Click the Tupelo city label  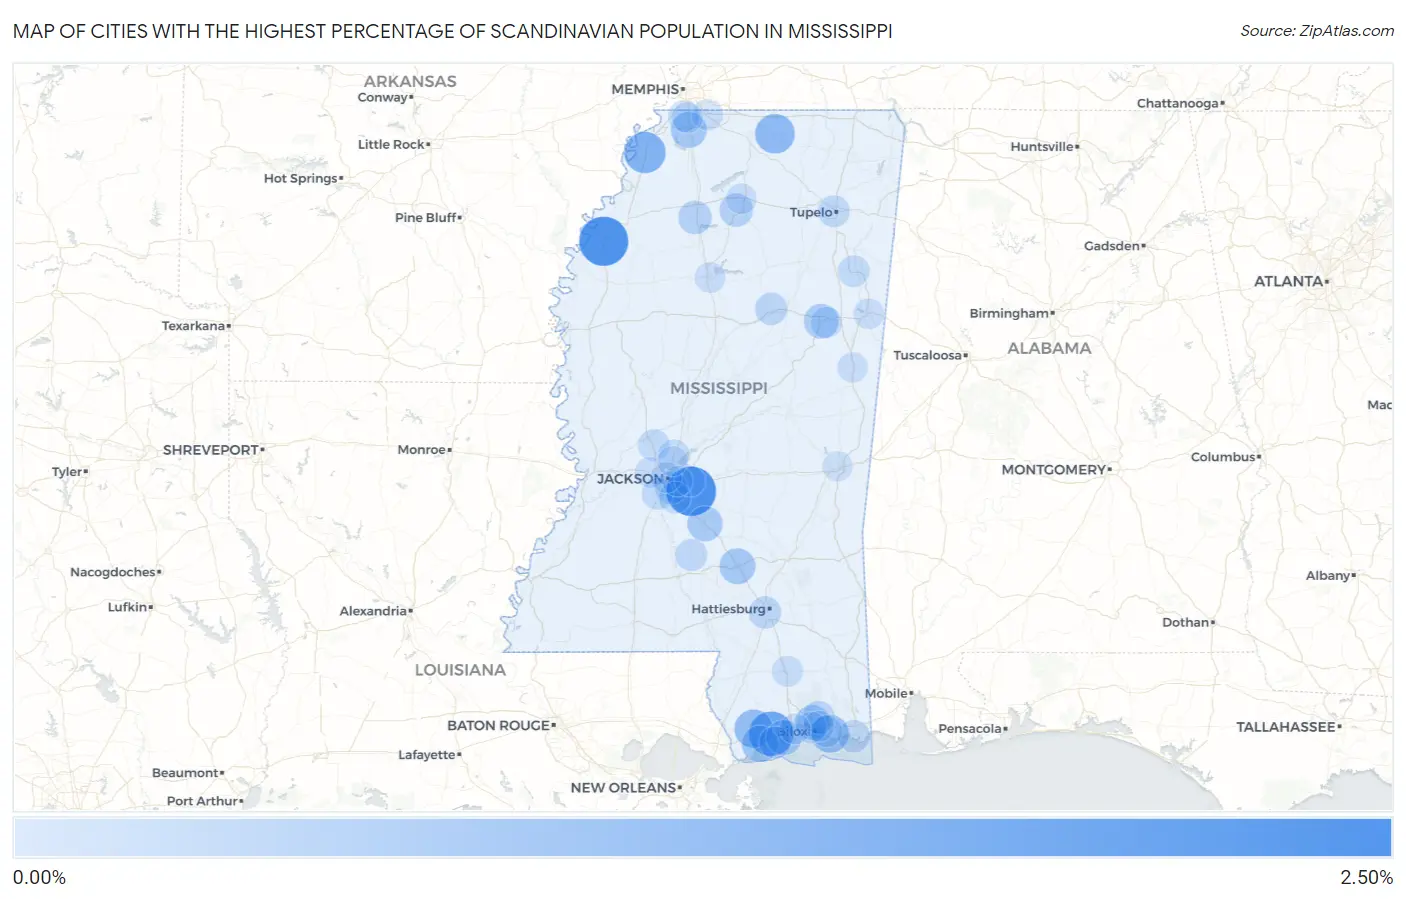811,212
